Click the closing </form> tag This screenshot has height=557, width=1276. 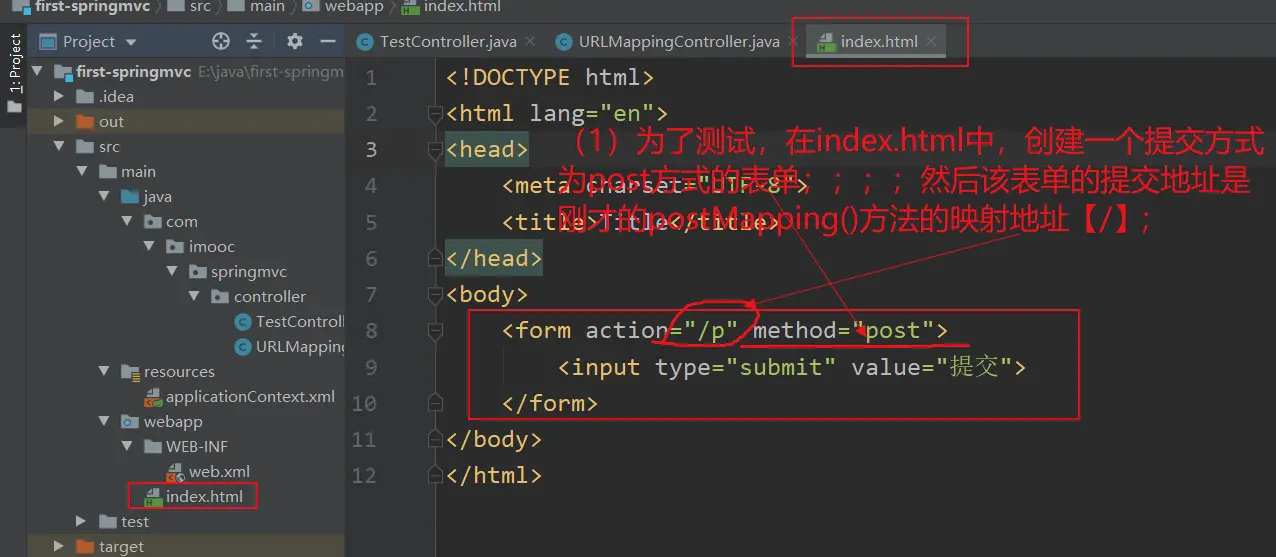(550, 403)
